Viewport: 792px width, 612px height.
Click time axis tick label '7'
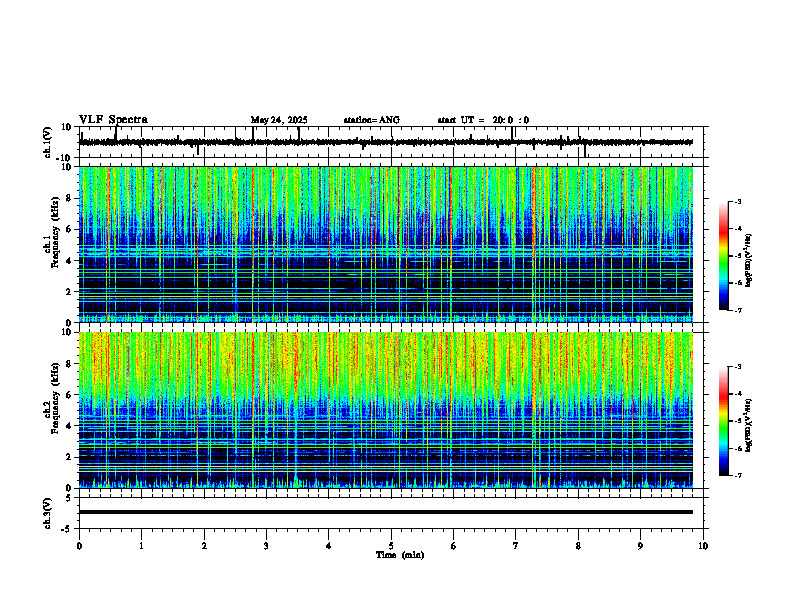click(516, 546)
